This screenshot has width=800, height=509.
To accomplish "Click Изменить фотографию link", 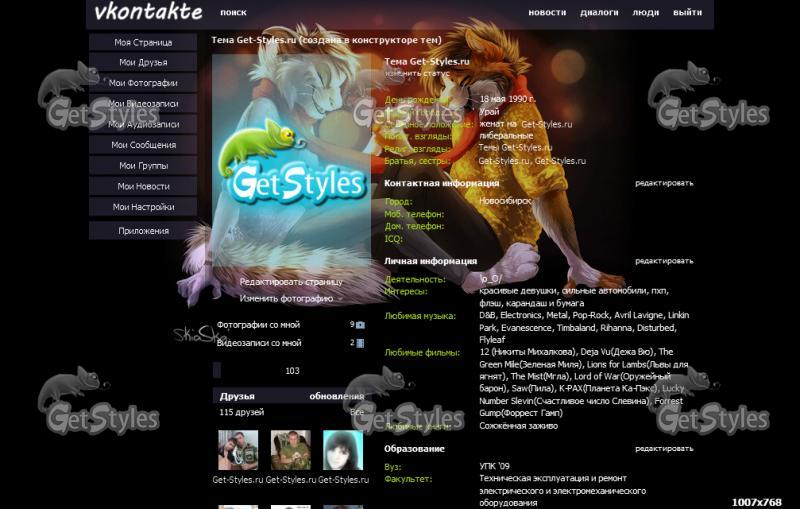I will point(286,298).
